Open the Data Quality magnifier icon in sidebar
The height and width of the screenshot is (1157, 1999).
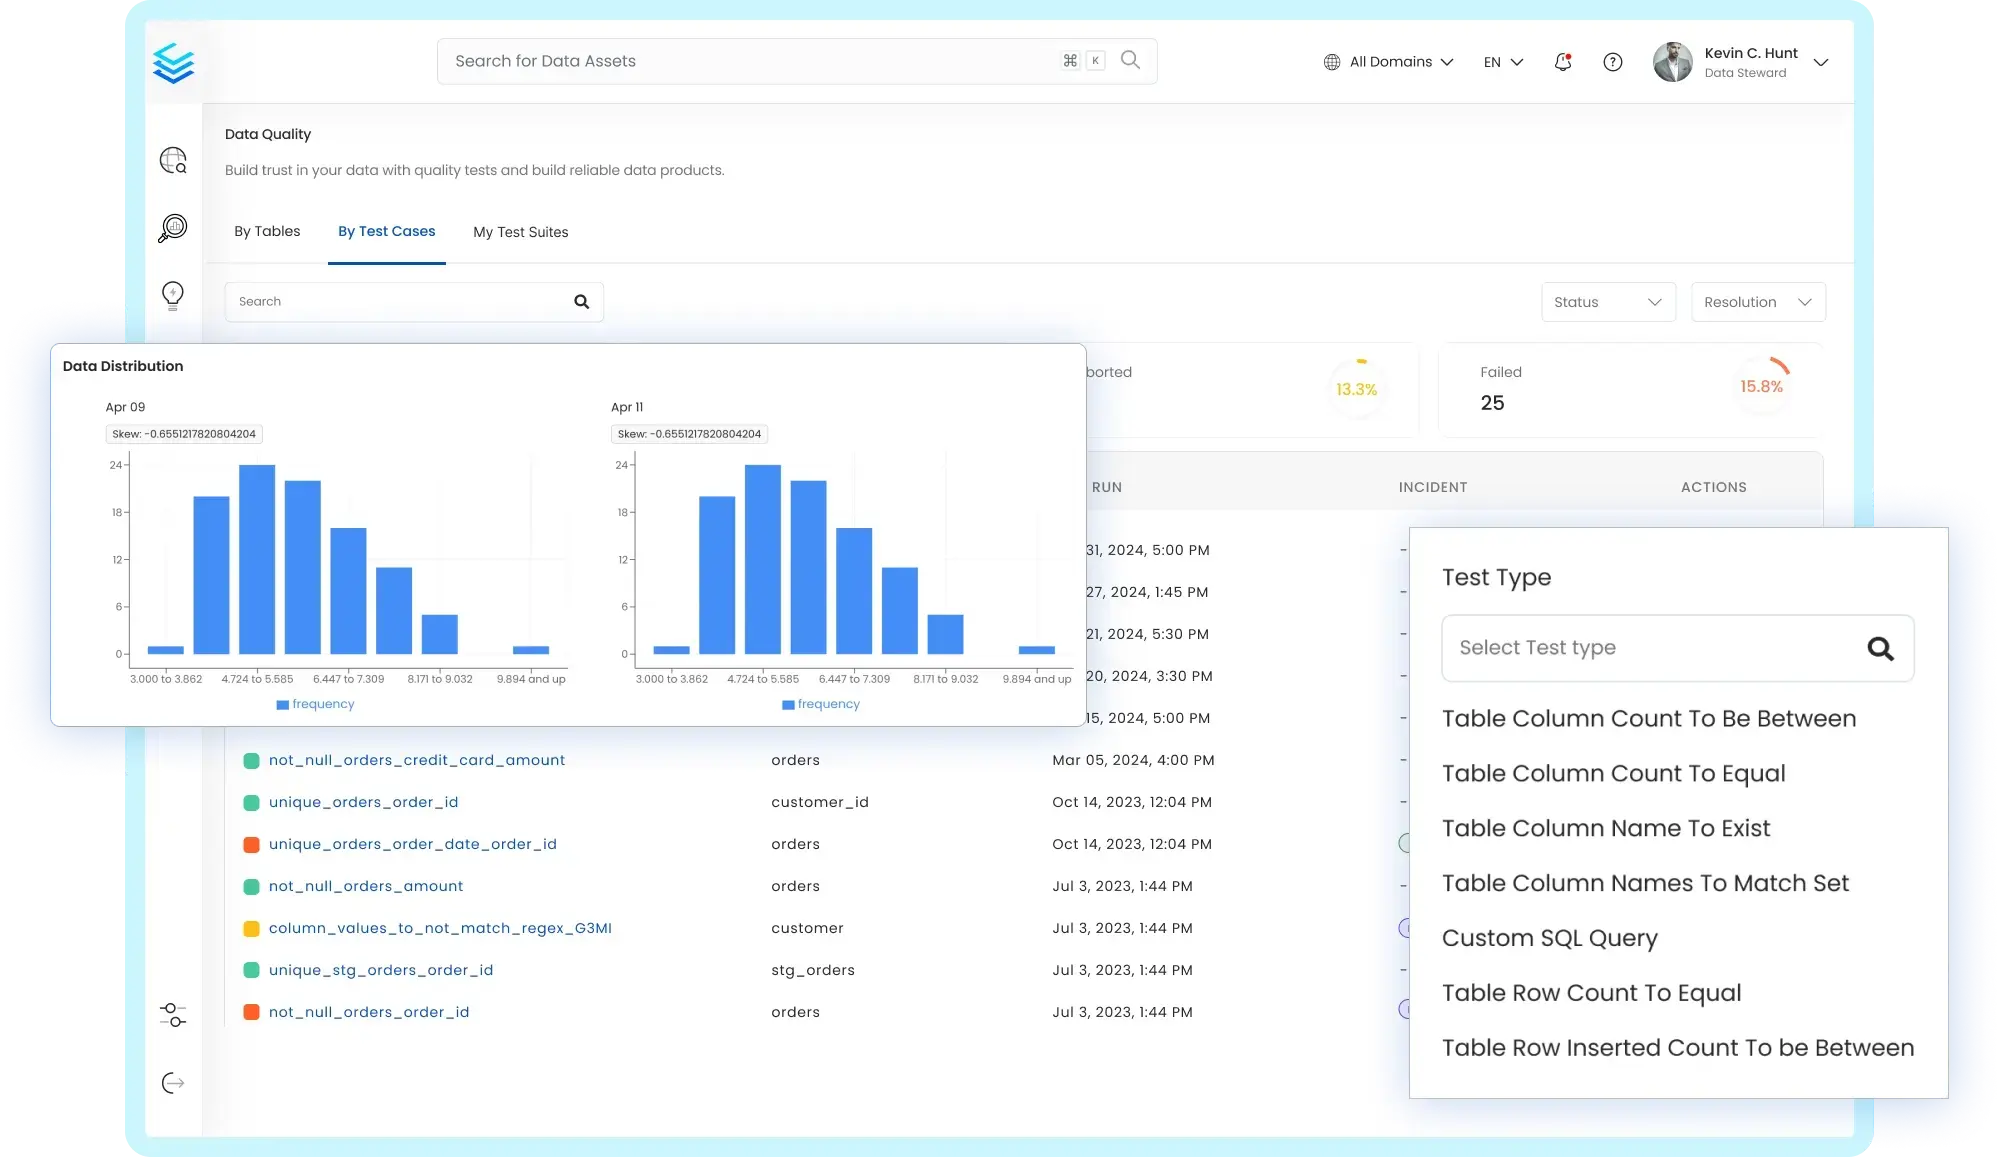(173, 228)
